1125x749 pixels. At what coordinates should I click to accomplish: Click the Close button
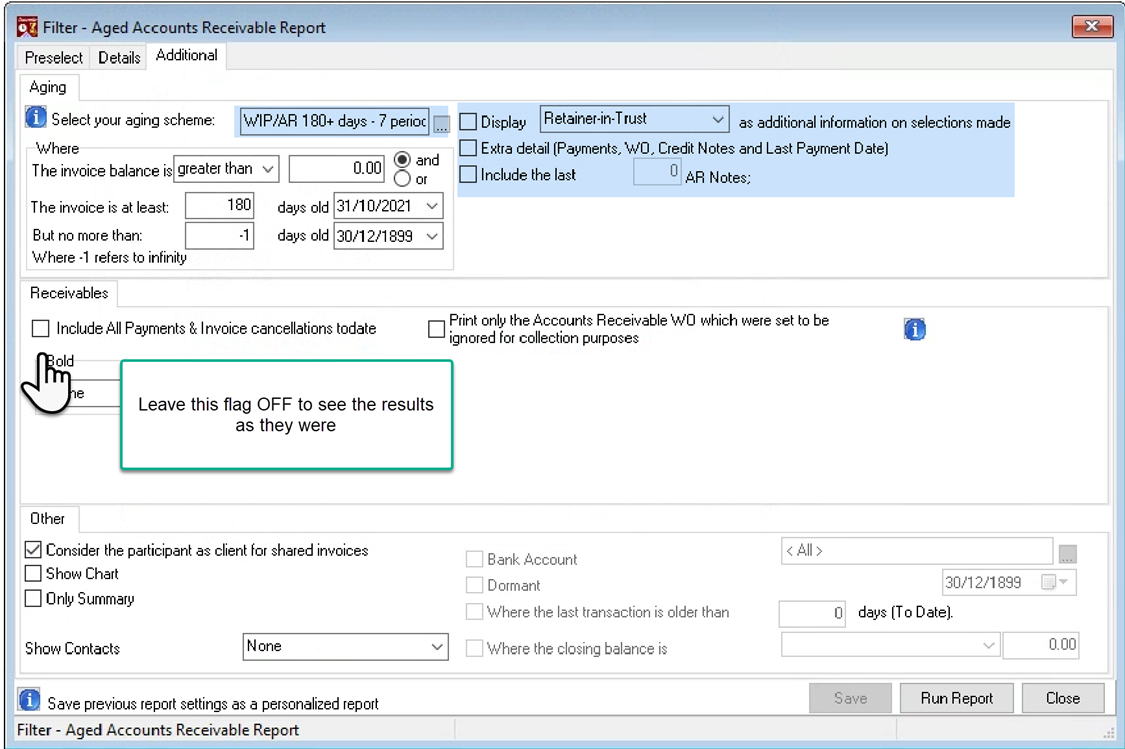(x=1063, y=698)
